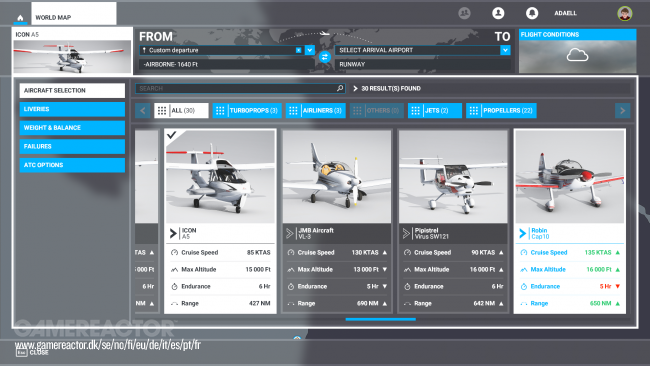
Task: Click the RUNWAY arrival field
Action: pos(423,64)
